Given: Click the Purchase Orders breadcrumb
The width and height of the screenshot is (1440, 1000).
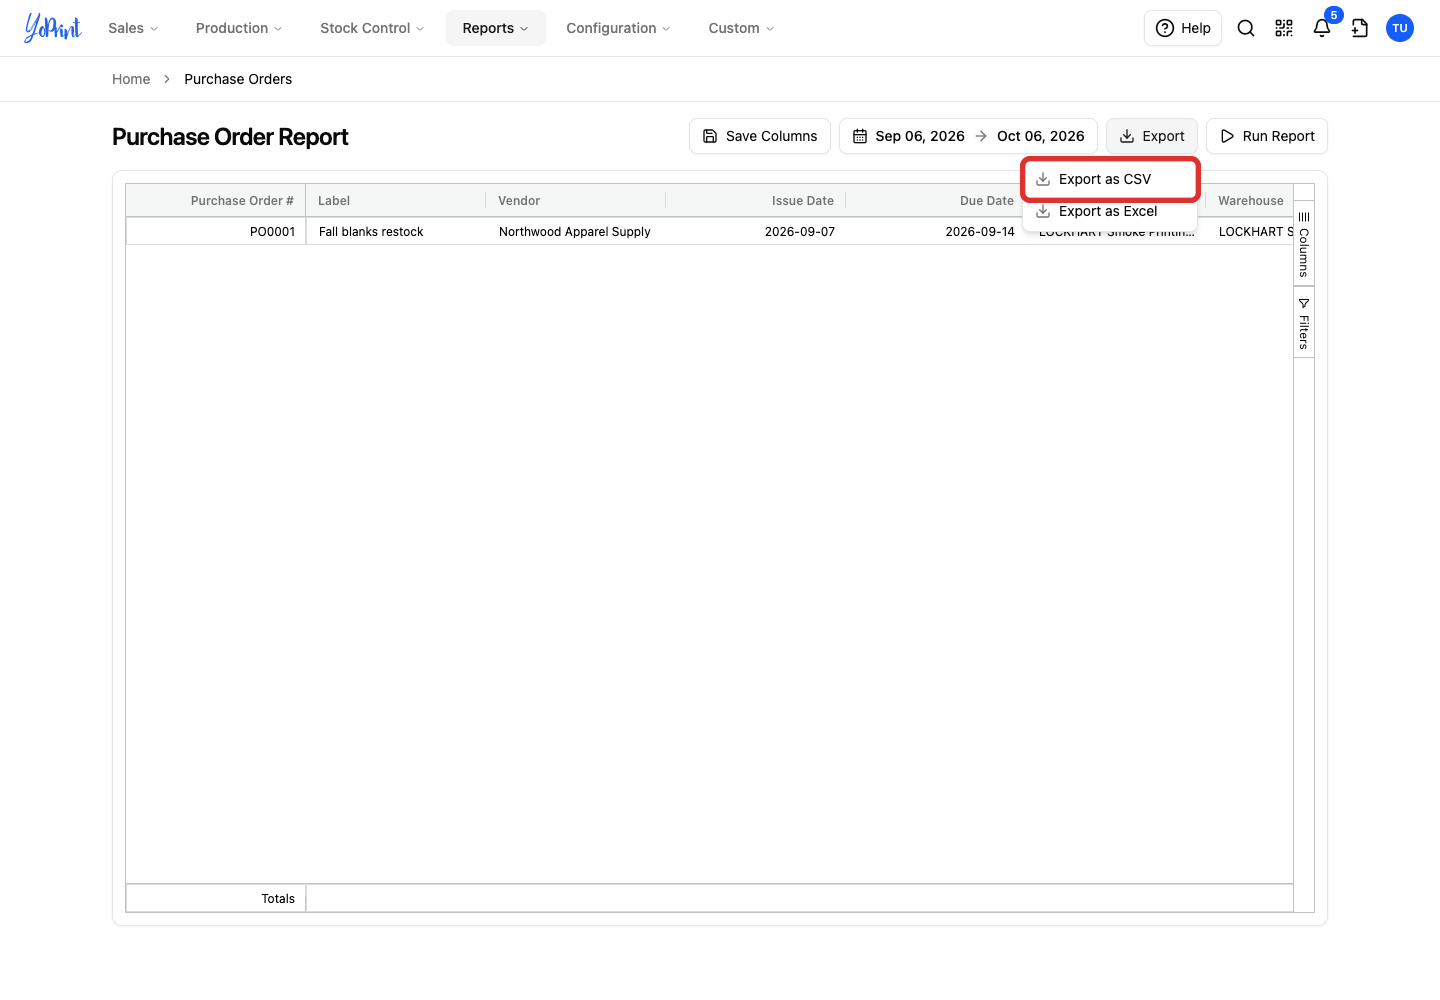Looking at the screenshot, I should click(238, 79).
